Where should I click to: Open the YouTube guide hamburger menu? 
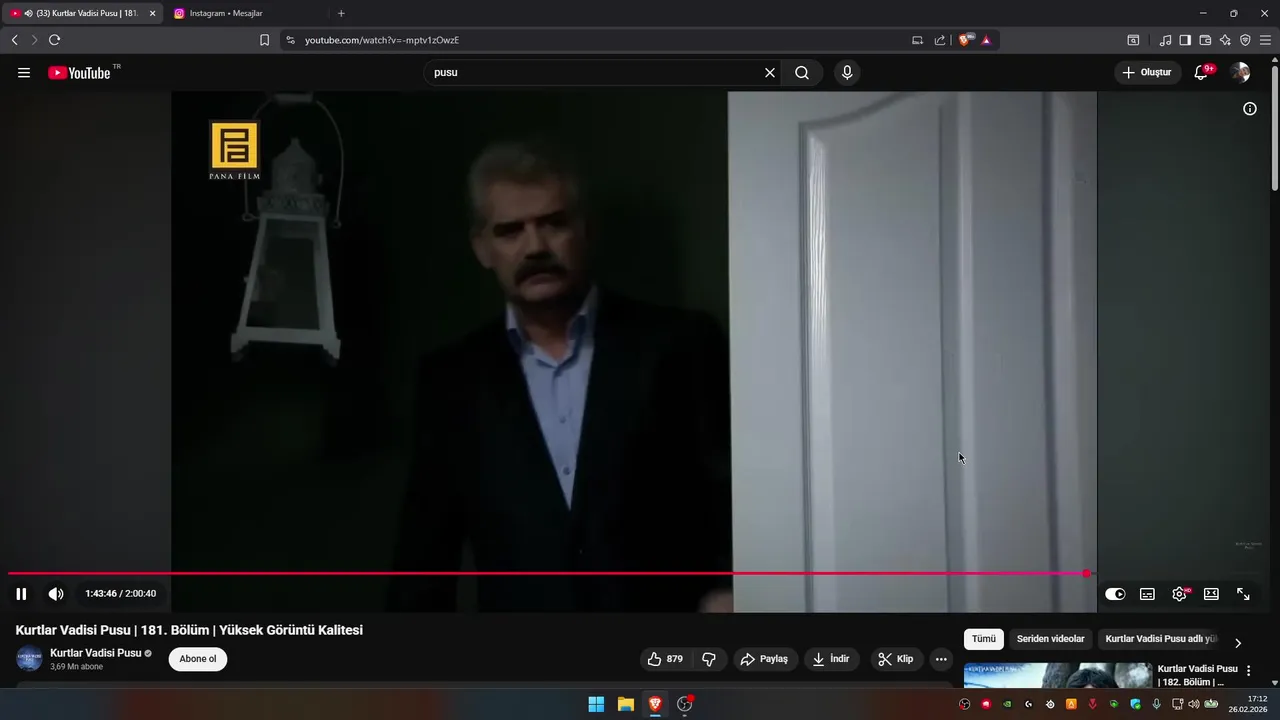click(x=24, y=73)
